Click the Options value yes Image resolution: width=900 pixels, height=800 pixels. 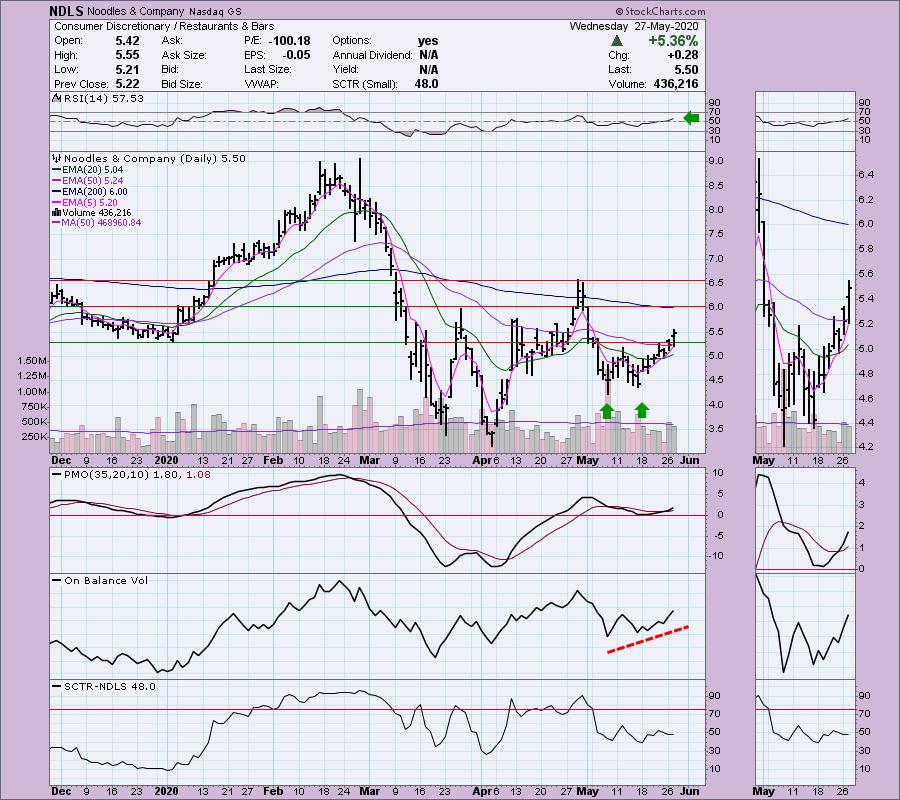coord(428,41)
